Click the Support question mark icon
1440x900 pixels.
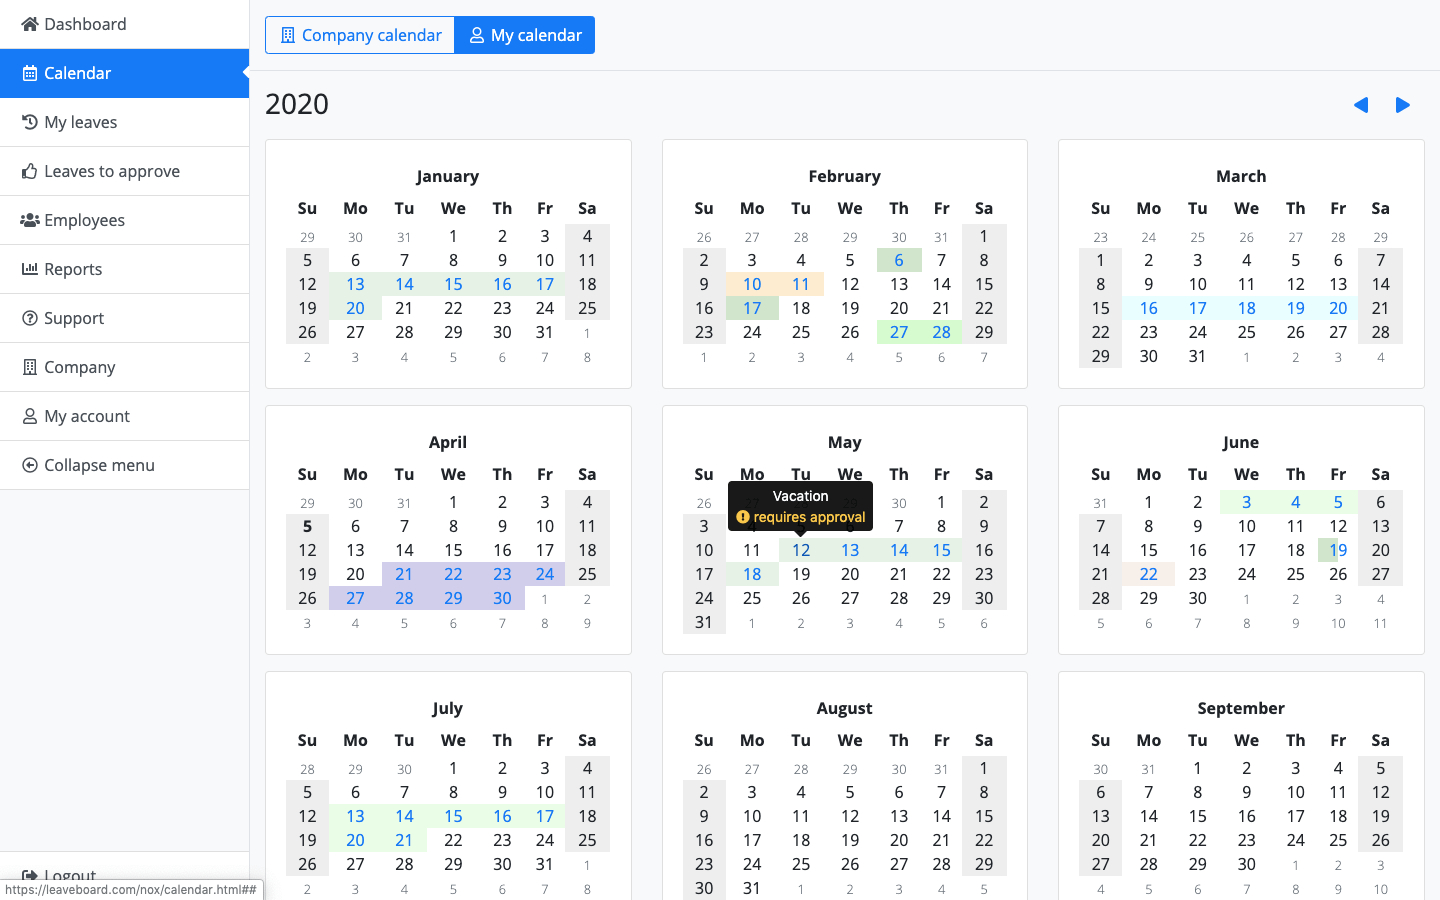[30, 318]
